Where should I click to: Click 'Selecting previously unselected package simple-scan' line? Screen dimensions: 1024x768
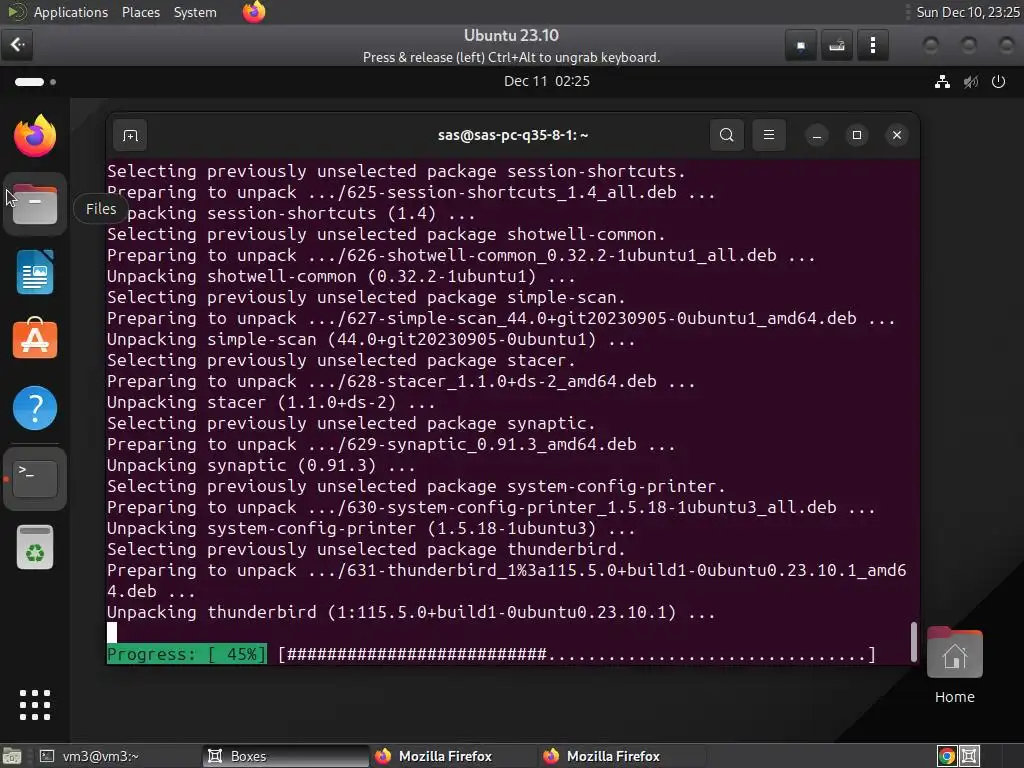point(366,297)
